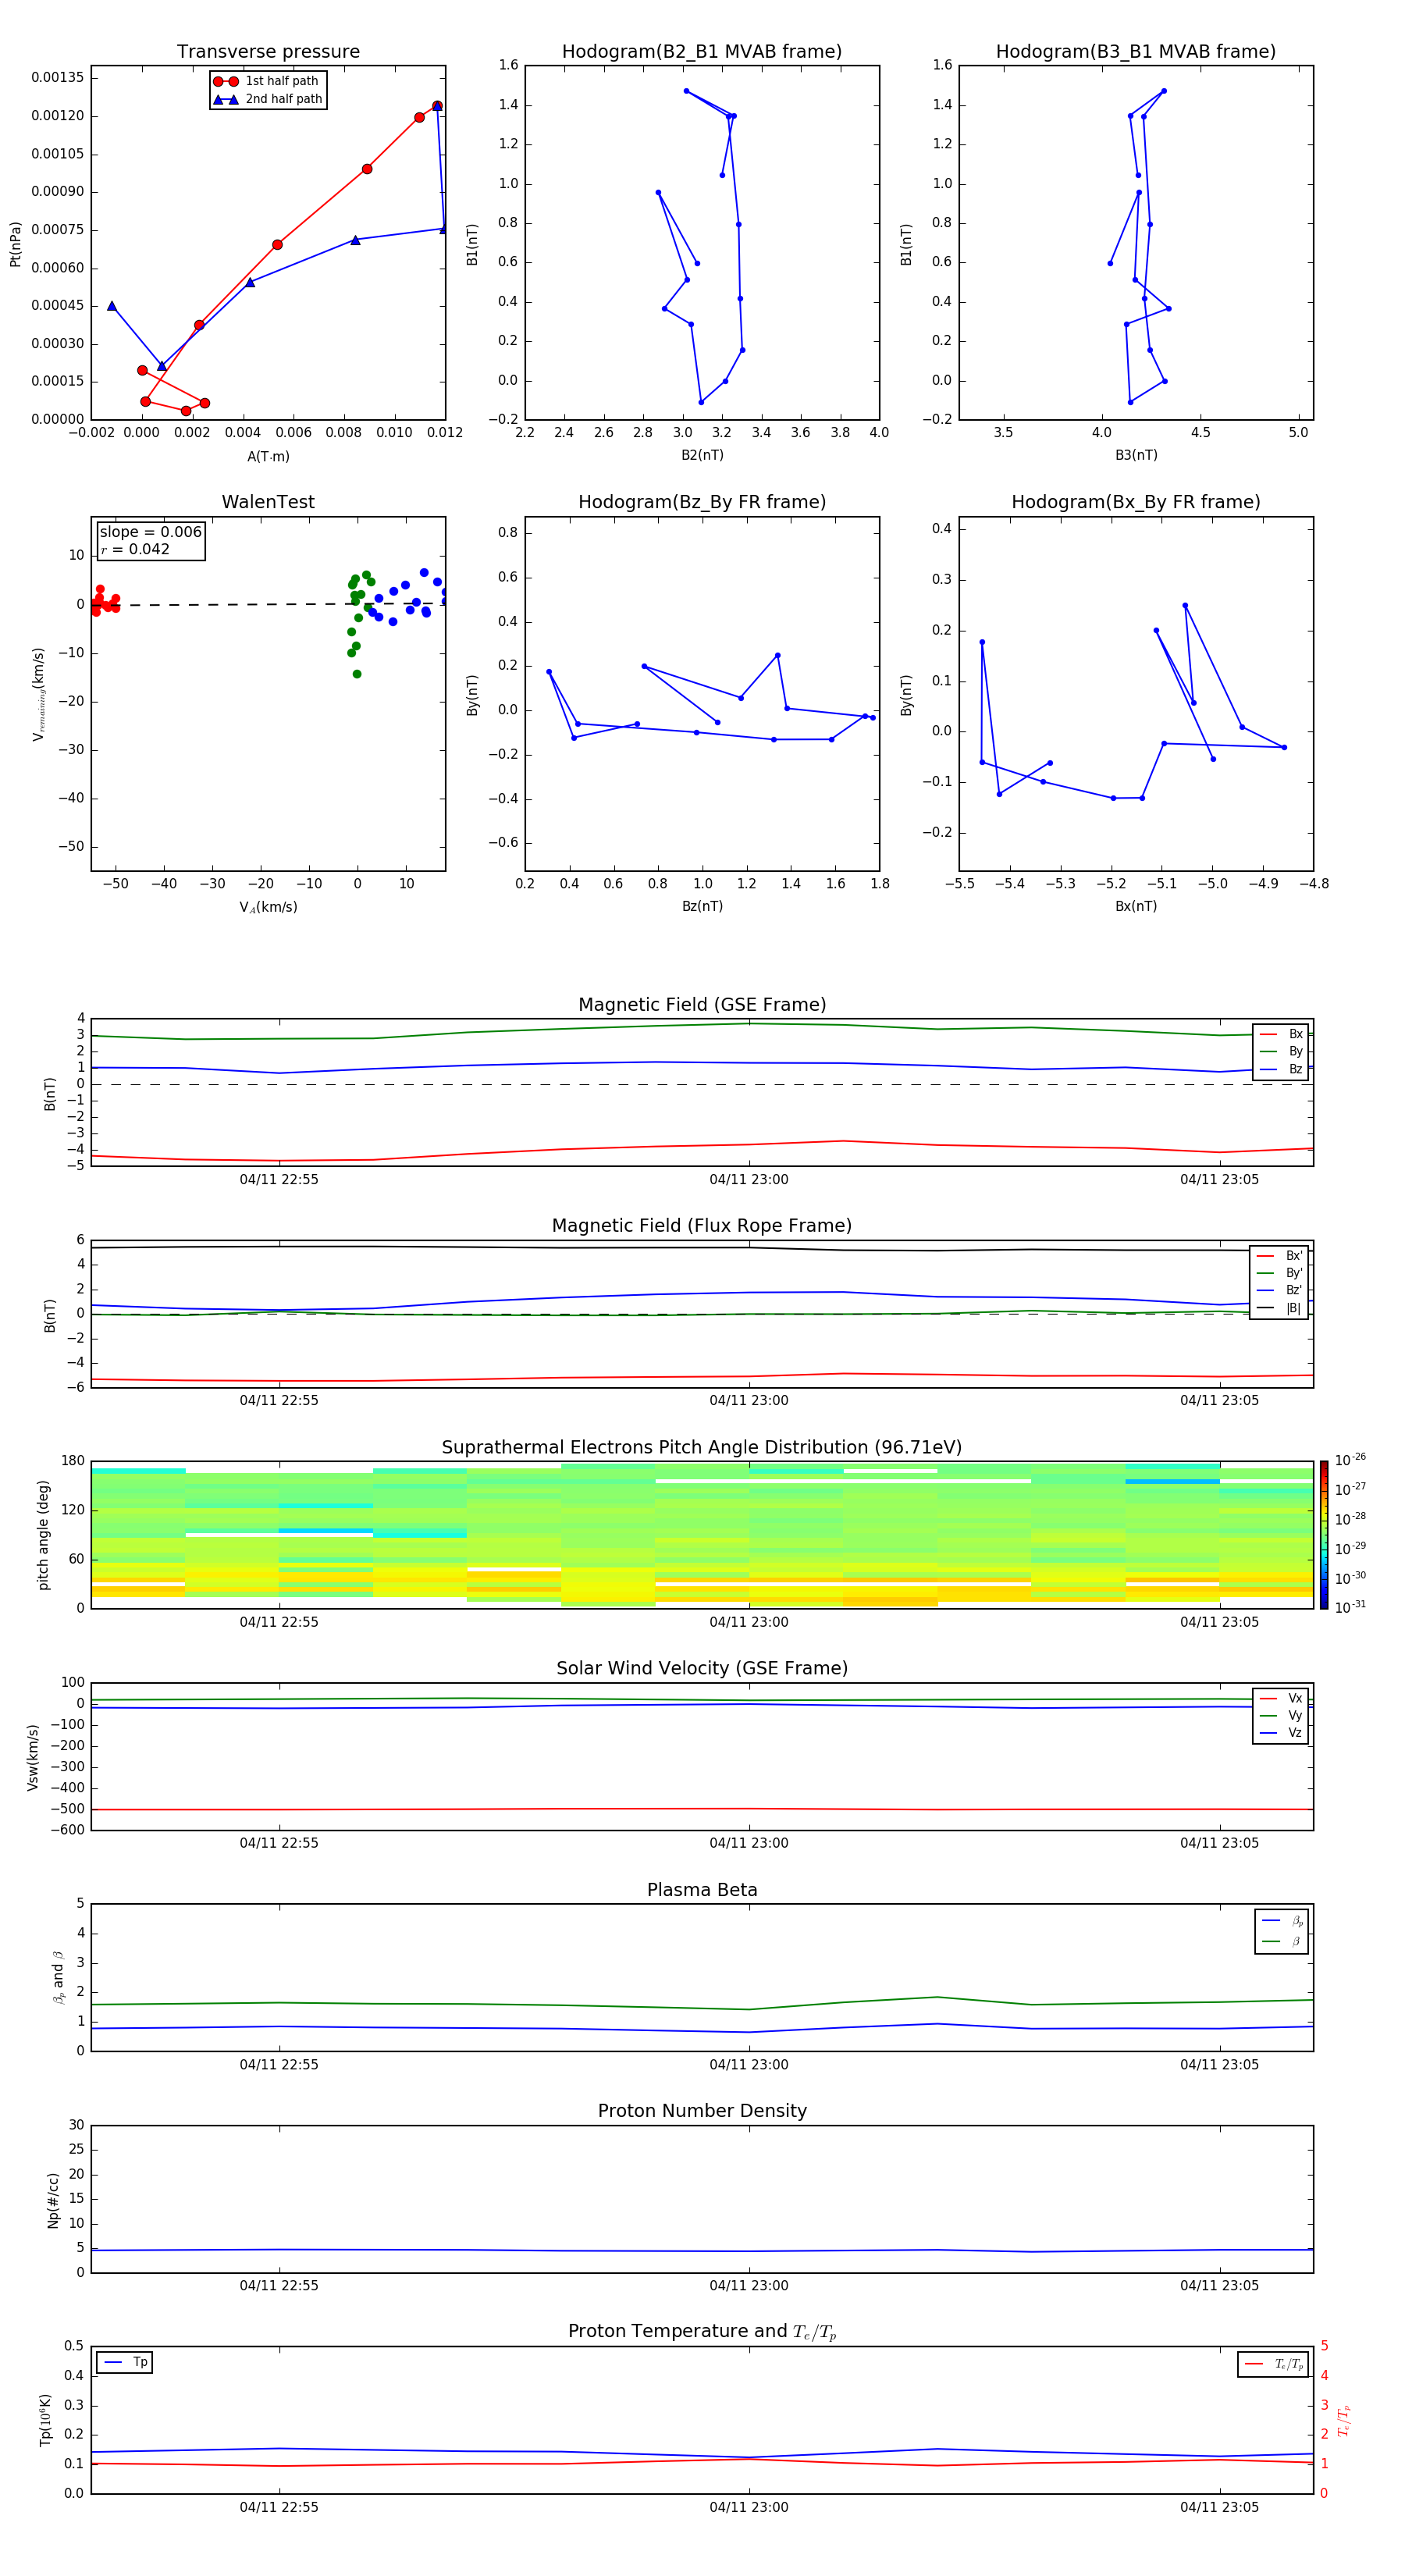Select 'Hodogram(B3_B1 MVAB frame)' title

pyautogui.click(x=1136, y=51)
